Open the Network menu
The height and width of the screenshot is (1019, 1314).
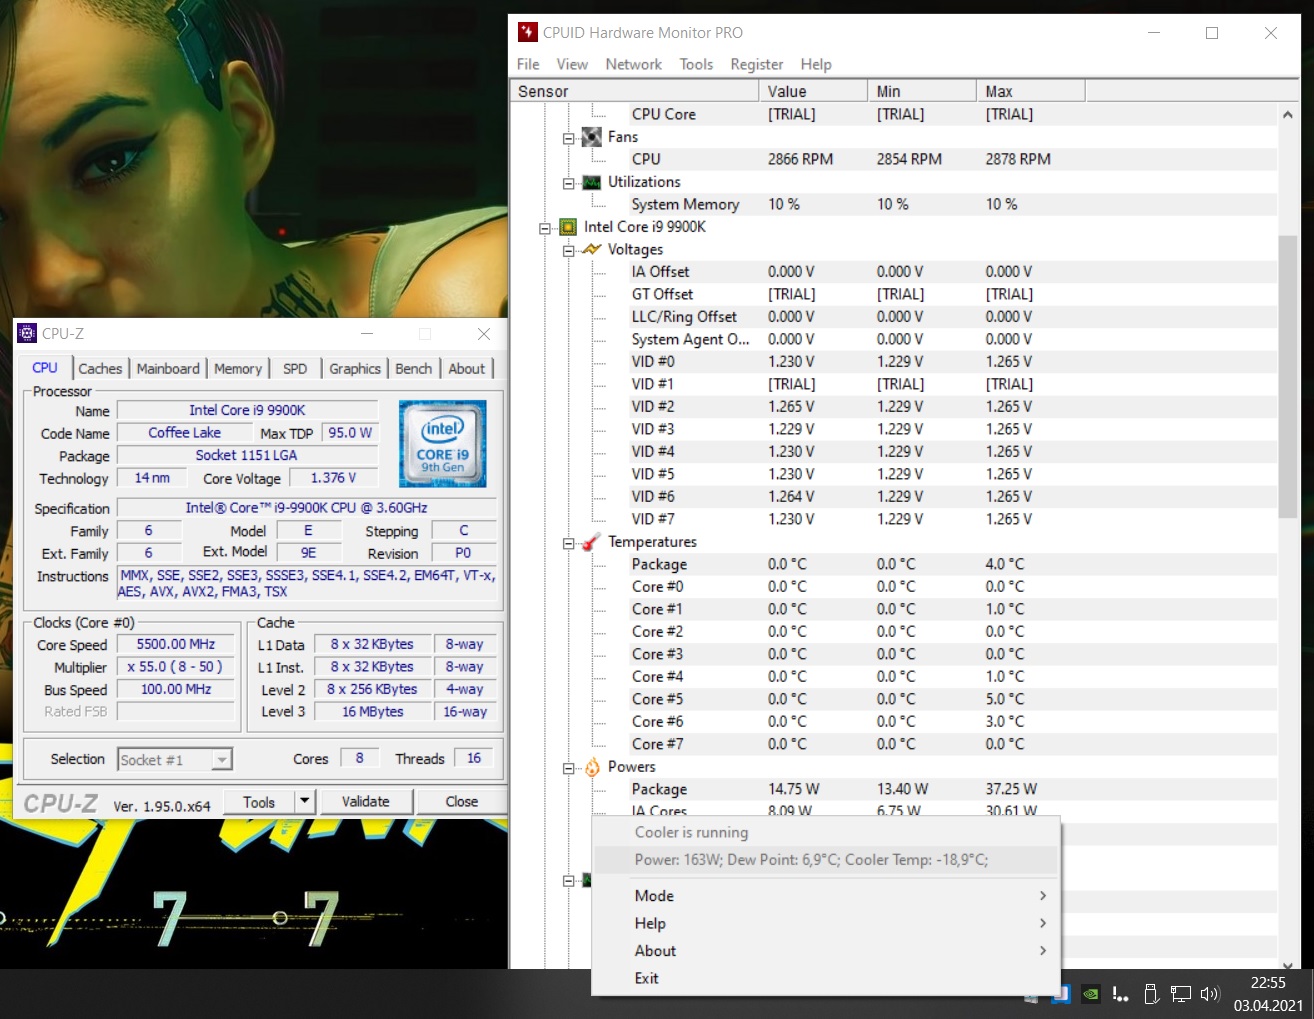pyautogui.click(x=633, y=64)
